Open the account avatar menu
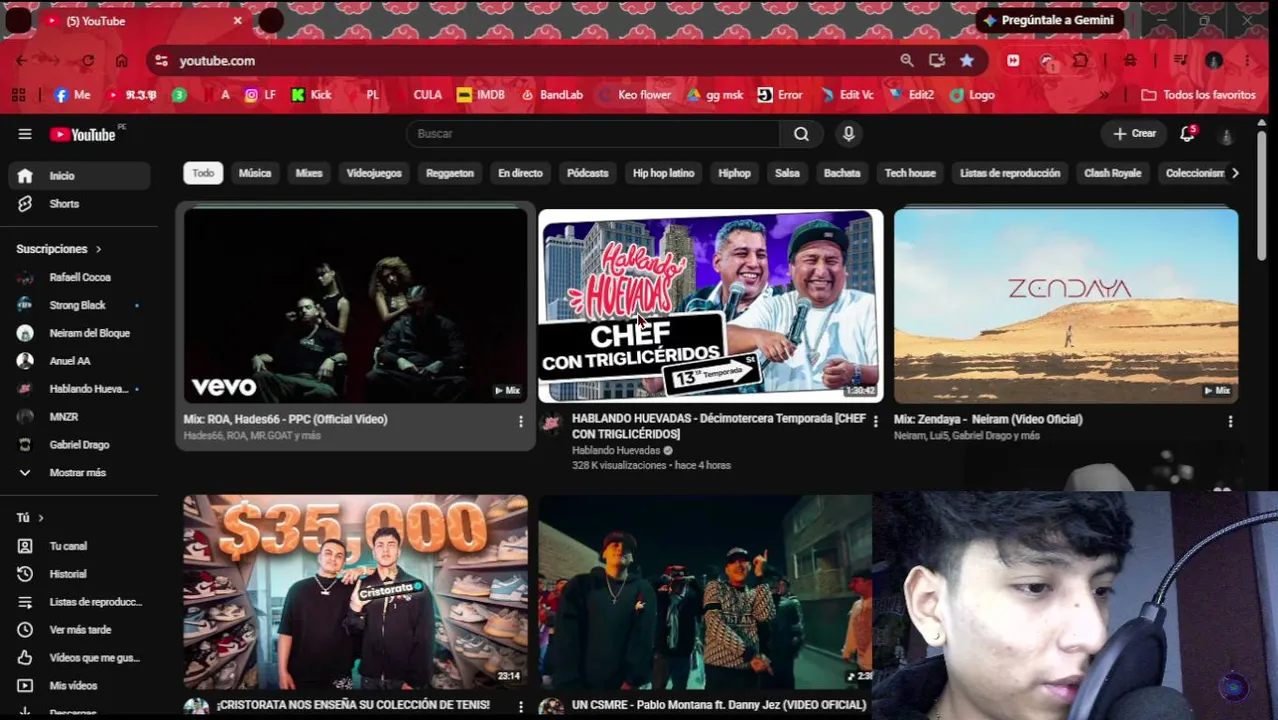 1227,135
